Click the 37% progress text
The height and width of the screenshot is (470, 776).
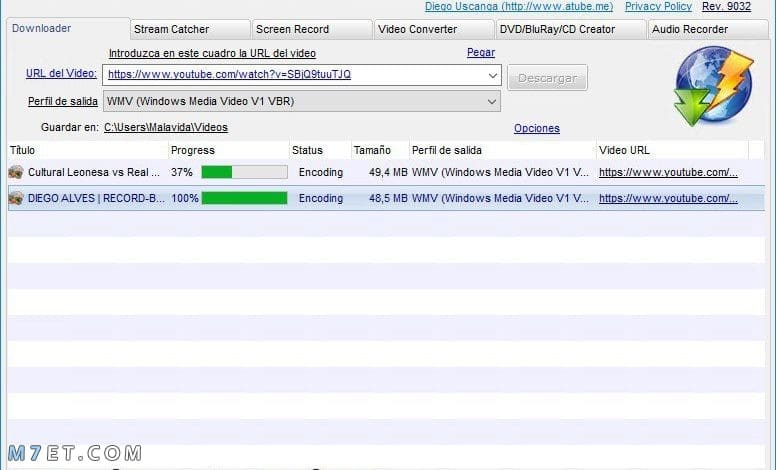point(182,172)
